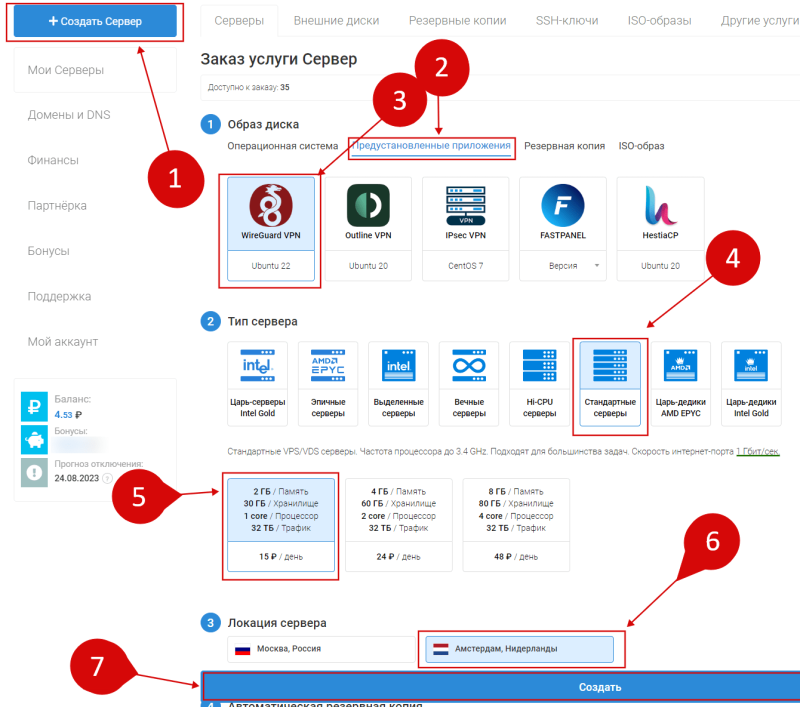
Task: Open Бонусы in the sidebar
Action: point(48,251)
